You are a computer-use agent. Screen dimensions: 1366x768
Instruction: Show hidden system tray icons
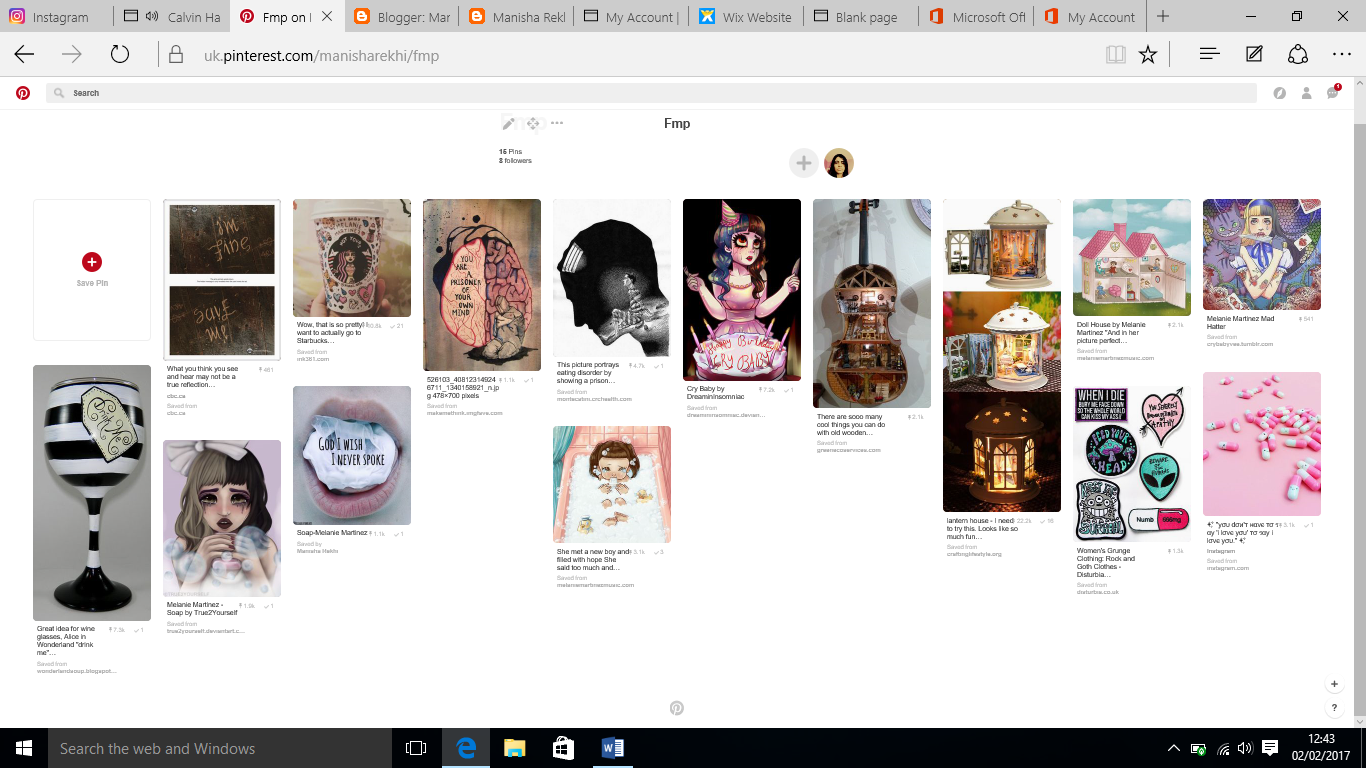1175,748
